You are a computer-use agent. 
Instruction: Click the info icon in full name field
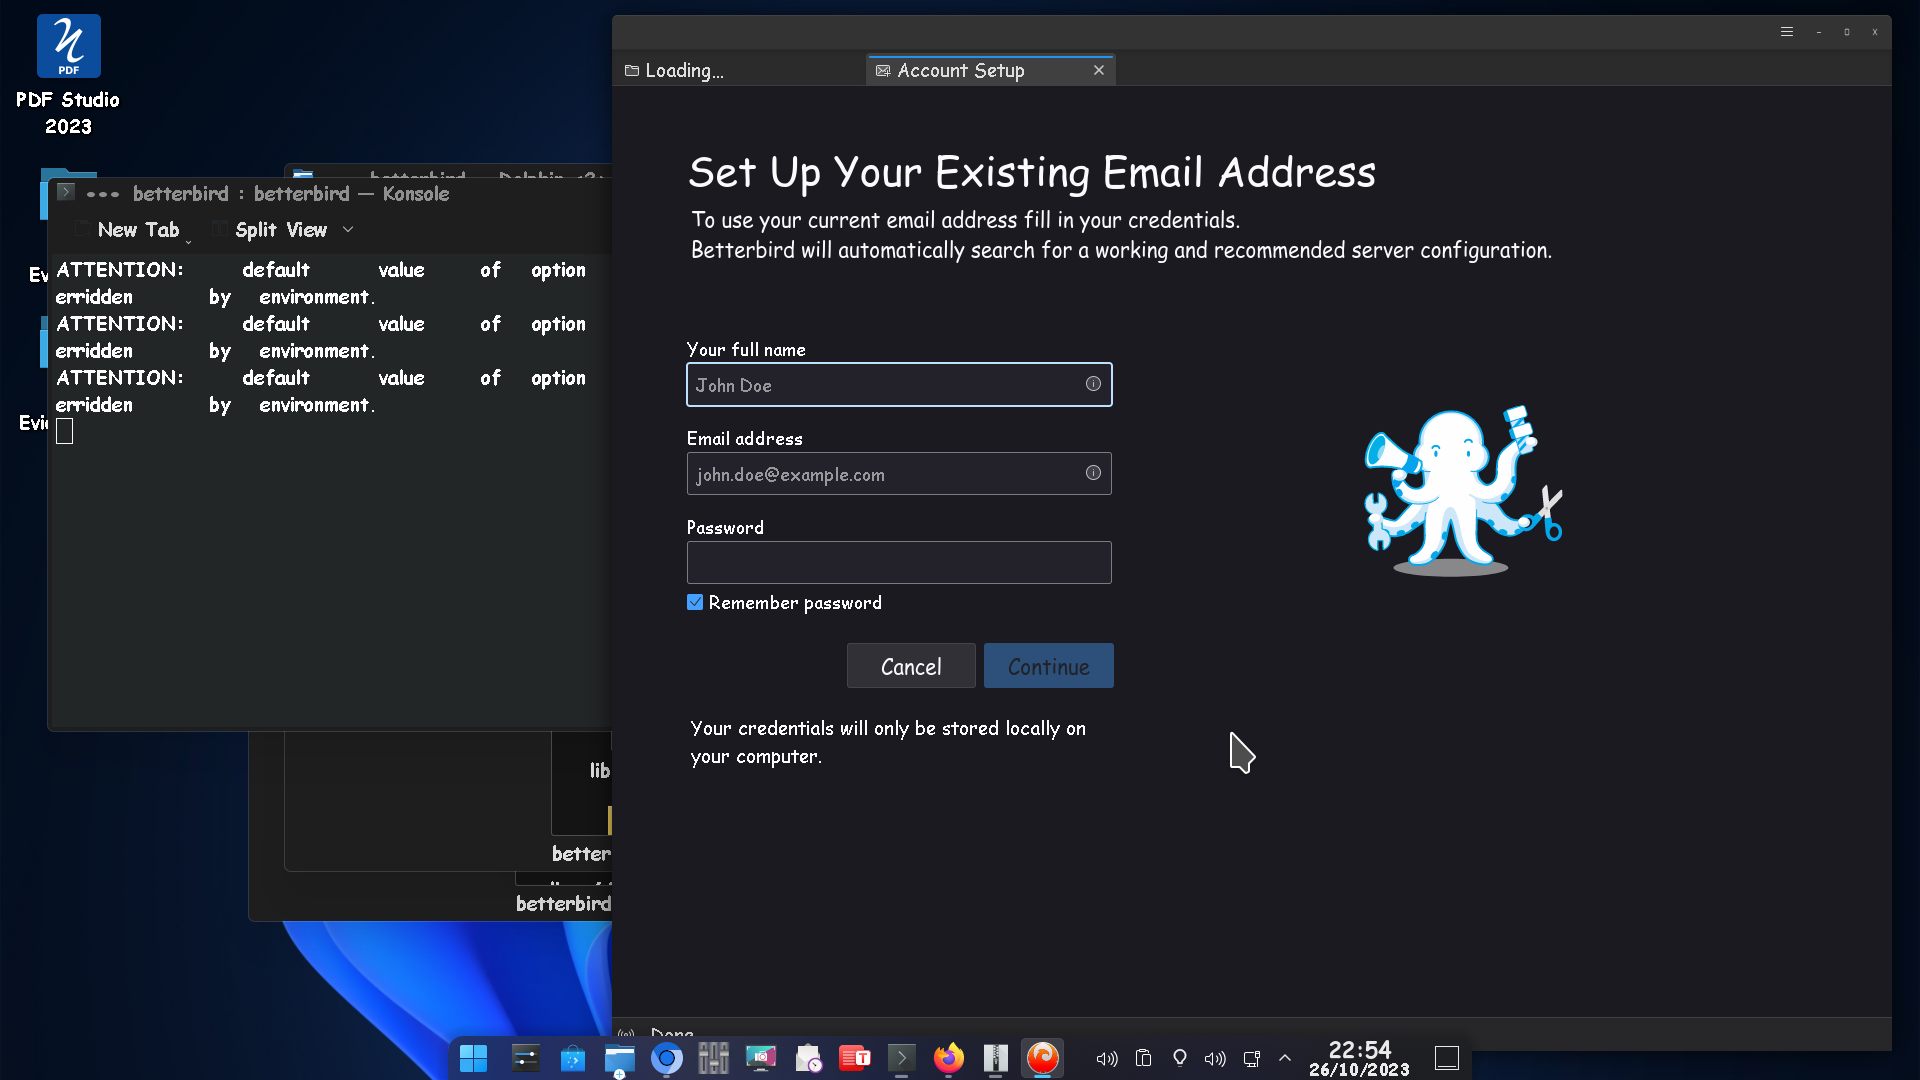pos(1093,384)
